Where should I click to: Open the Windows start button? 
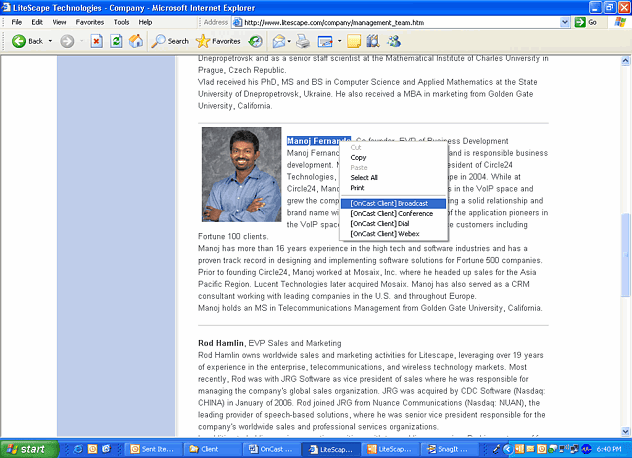[30, 449]
